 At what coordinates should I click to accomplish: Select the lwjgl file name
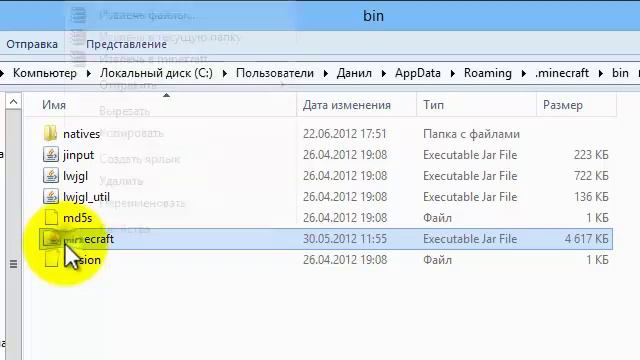(75, 176)
